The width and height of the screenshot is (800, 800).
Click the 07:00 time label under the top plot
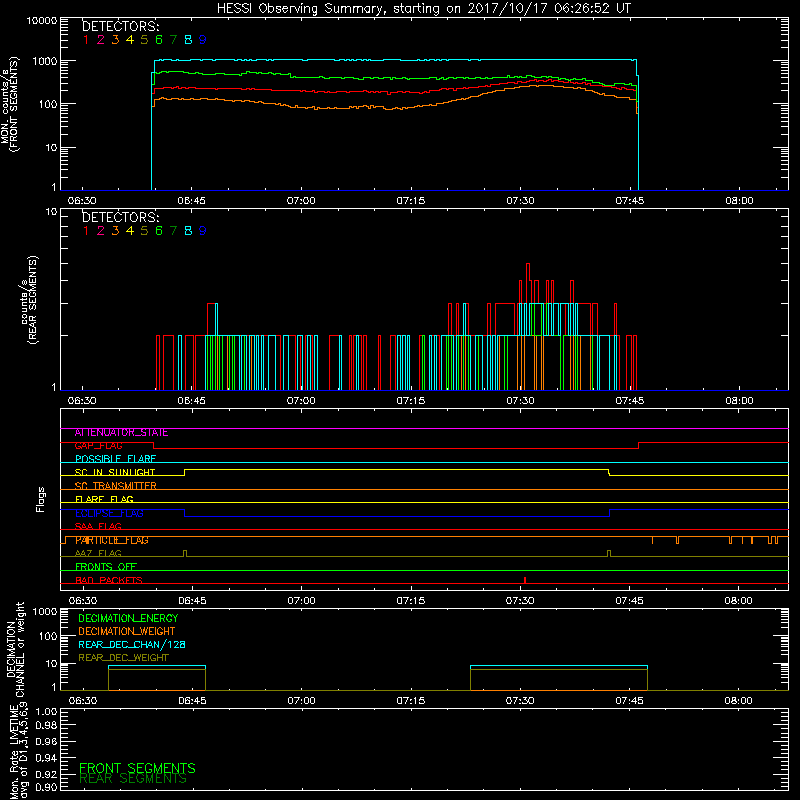[301, 201]
